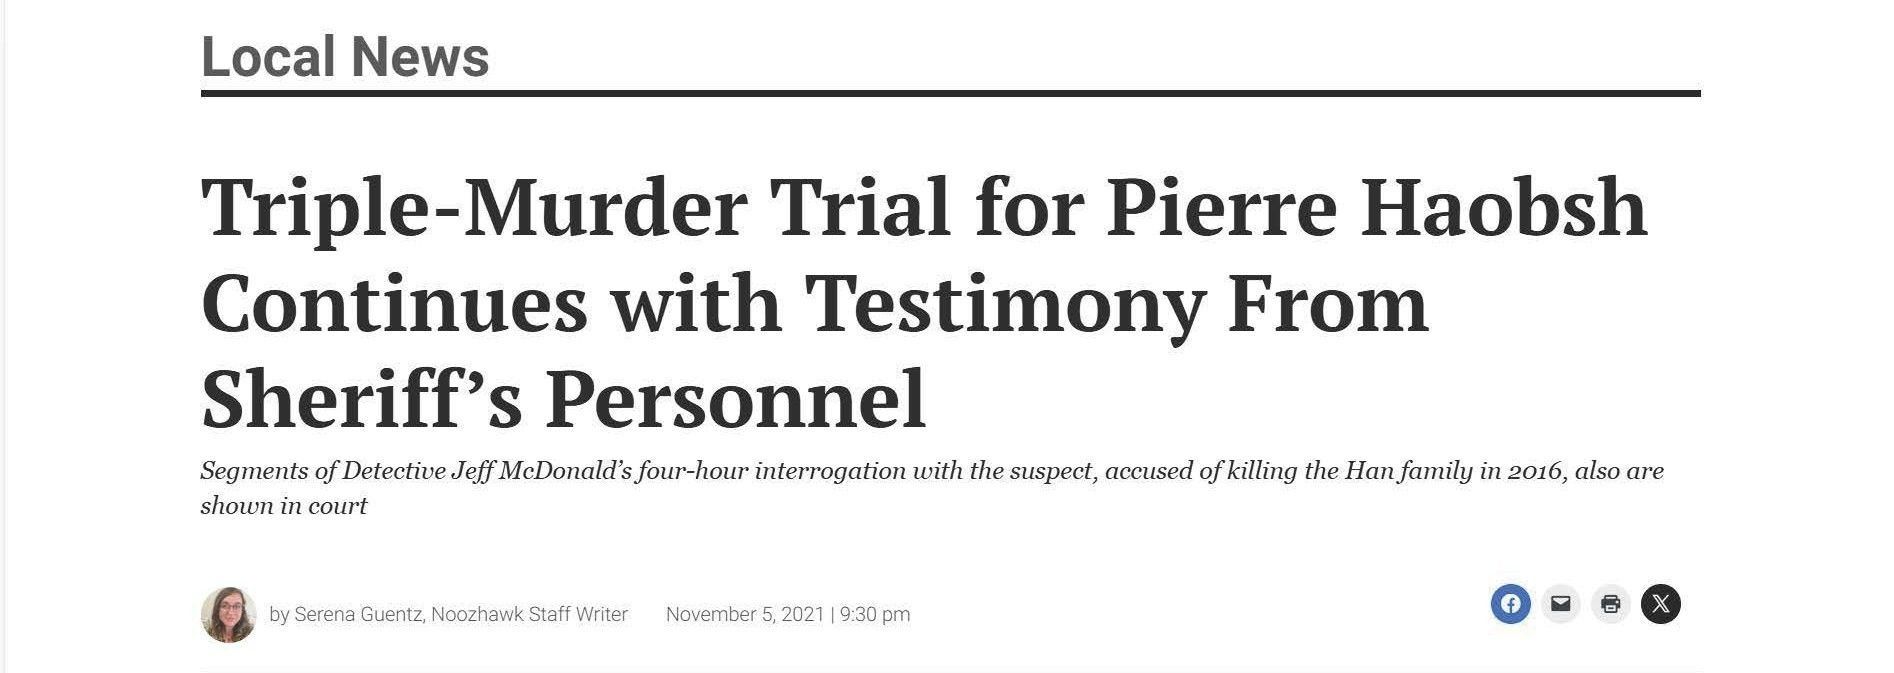Share the article on X
The width and height of the screenshot is (1894, 673).
1660,604
